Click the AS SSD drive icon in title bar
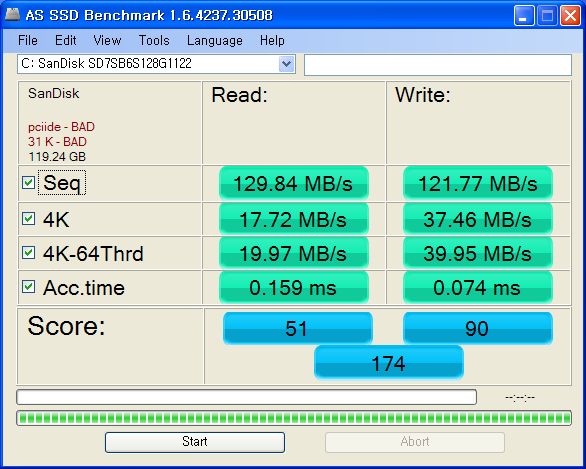The height and width of the screenshot is (469, 586). [12, 15]
